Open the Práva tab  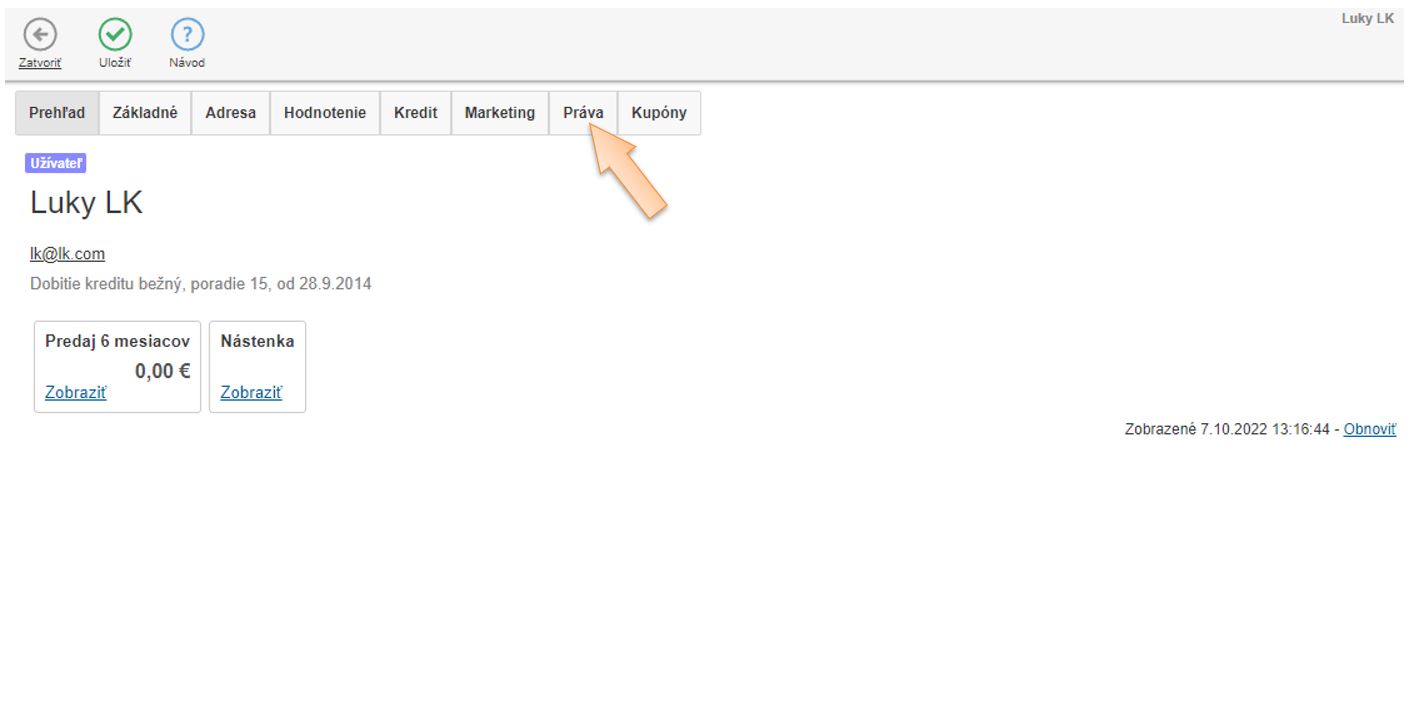583,113
